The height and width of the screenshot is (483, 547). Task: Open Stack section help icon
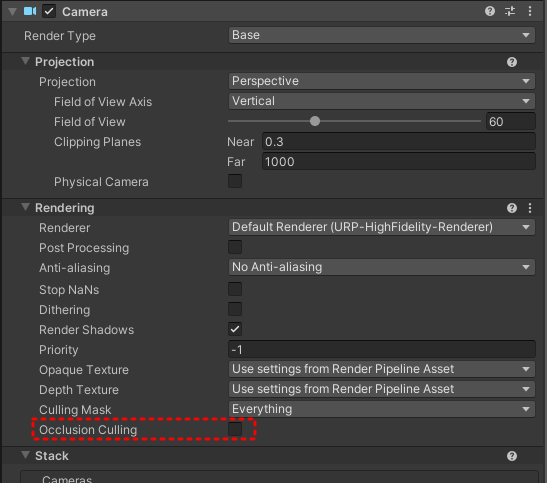[x=512, y=456]
